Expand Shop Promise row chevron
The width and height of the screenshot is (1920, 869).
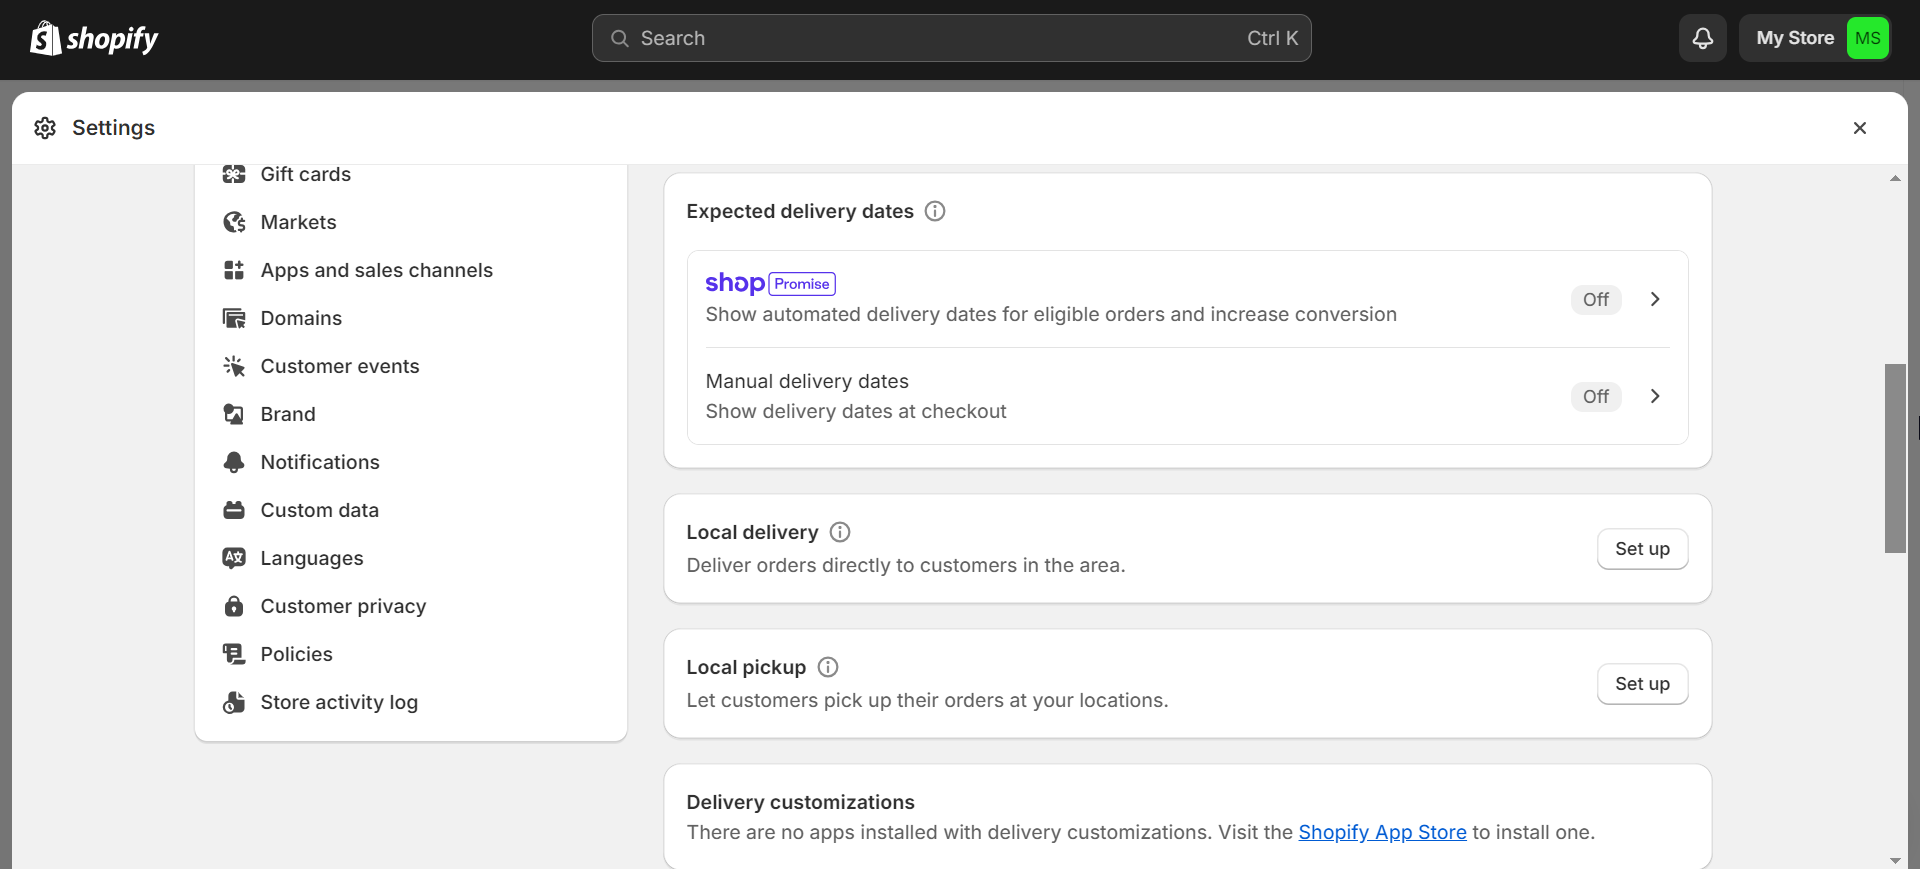[1655, 299]
